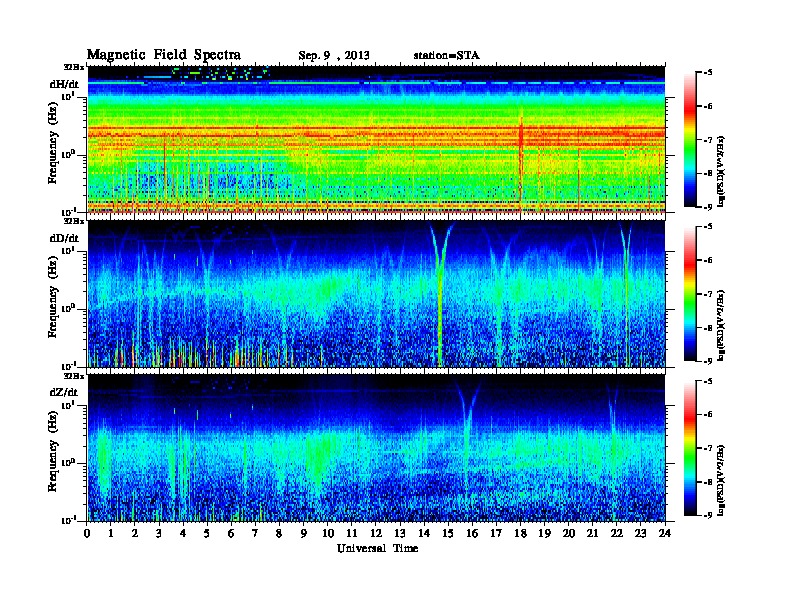Click hour tick label "5" on time axis
792x612 pixels.
[207, 533]
